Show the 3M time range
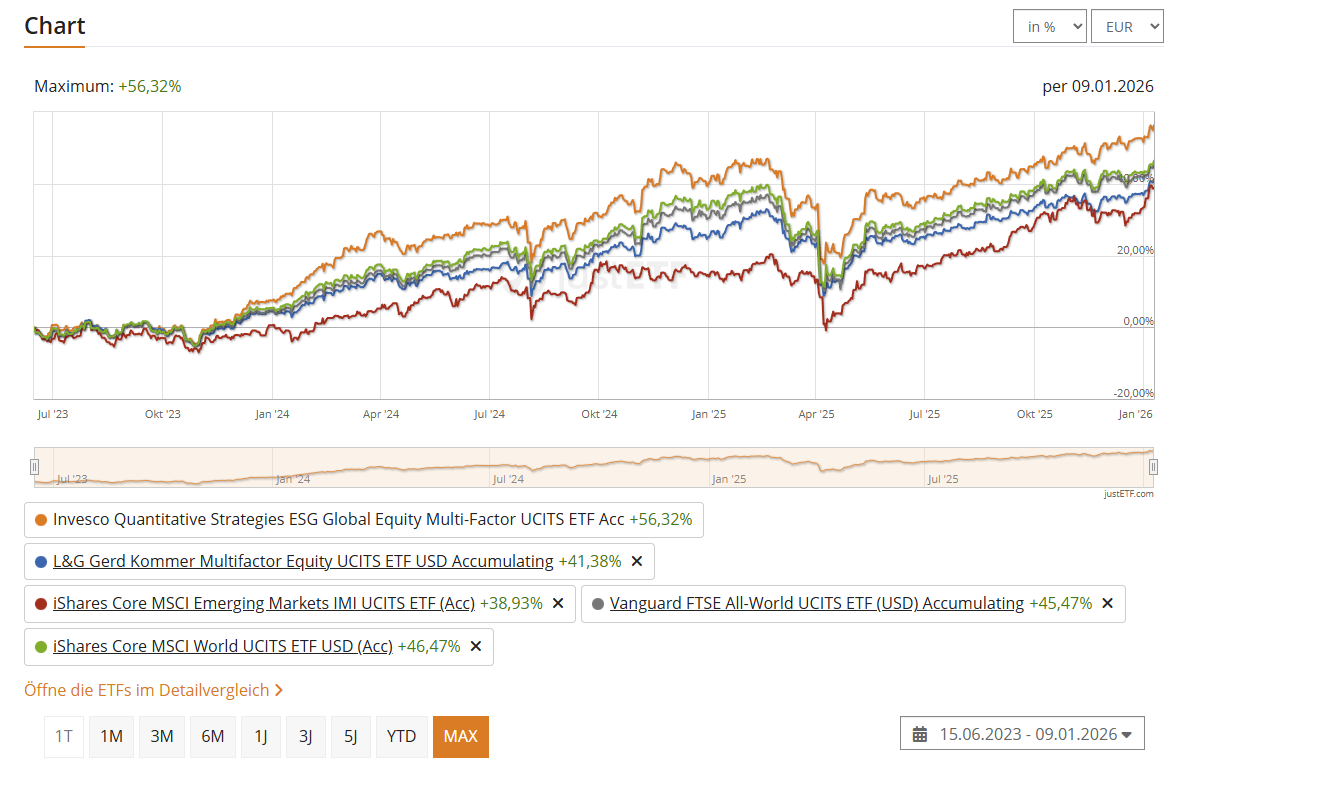Viewport: 1333px width, 792px height. 162,736
